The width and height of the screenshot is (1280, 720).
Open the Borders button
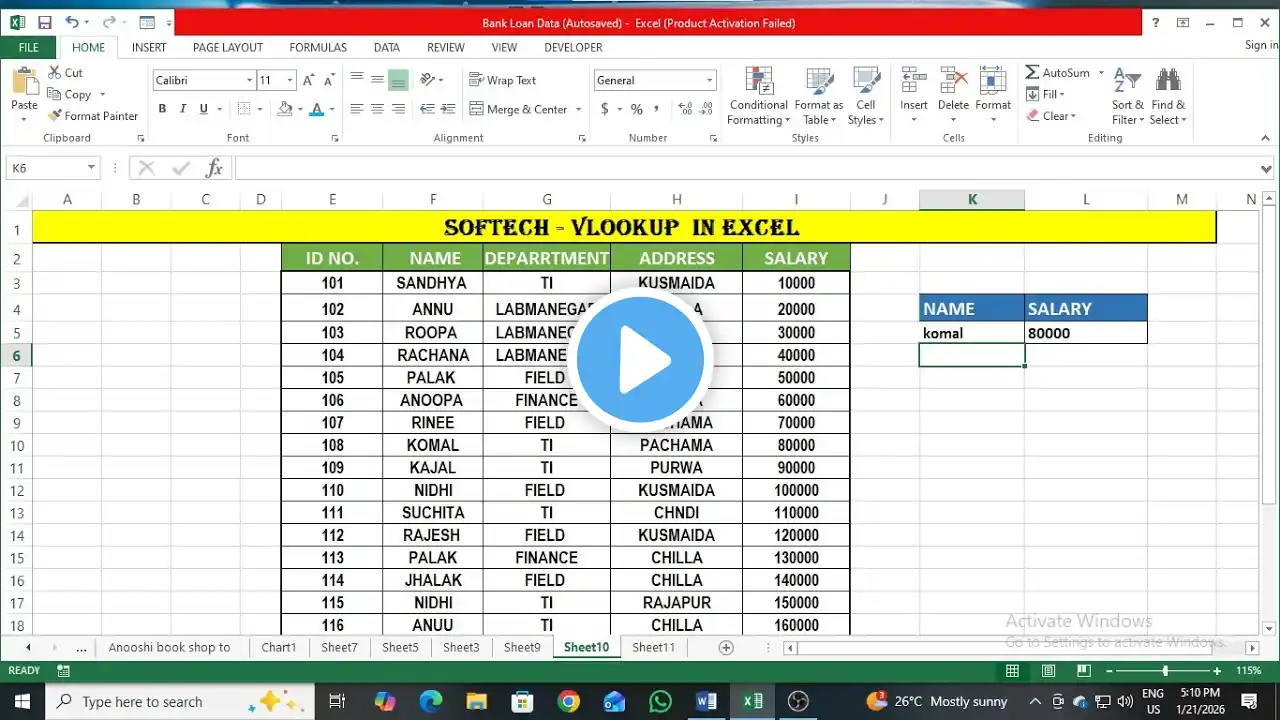coord(244,109)
